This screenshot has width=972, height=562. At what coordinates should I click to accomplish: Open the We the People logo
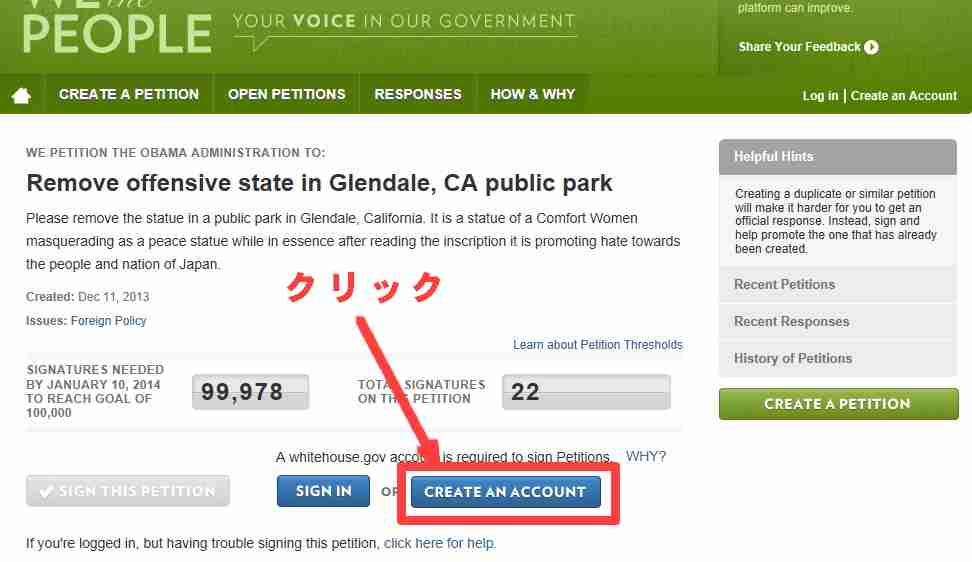117,28
